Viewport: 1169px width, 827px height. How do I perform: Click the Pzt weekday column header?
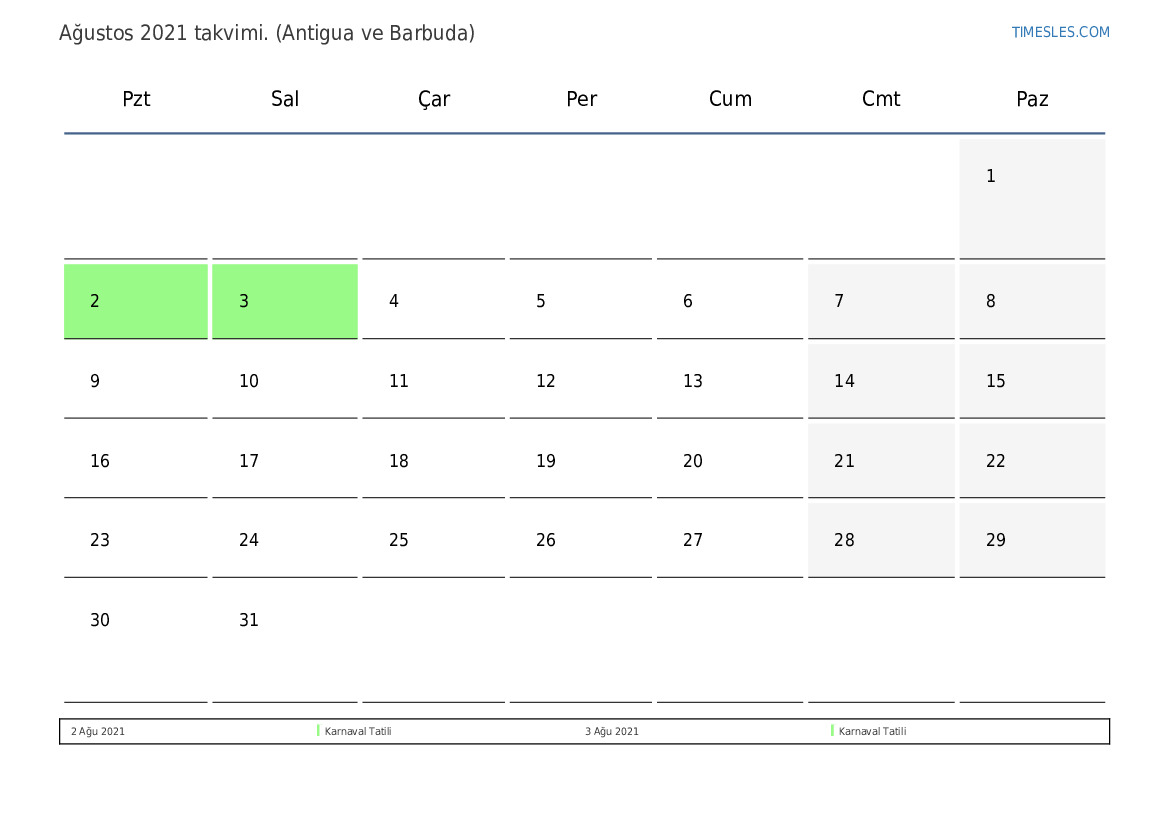pos(136,99)
